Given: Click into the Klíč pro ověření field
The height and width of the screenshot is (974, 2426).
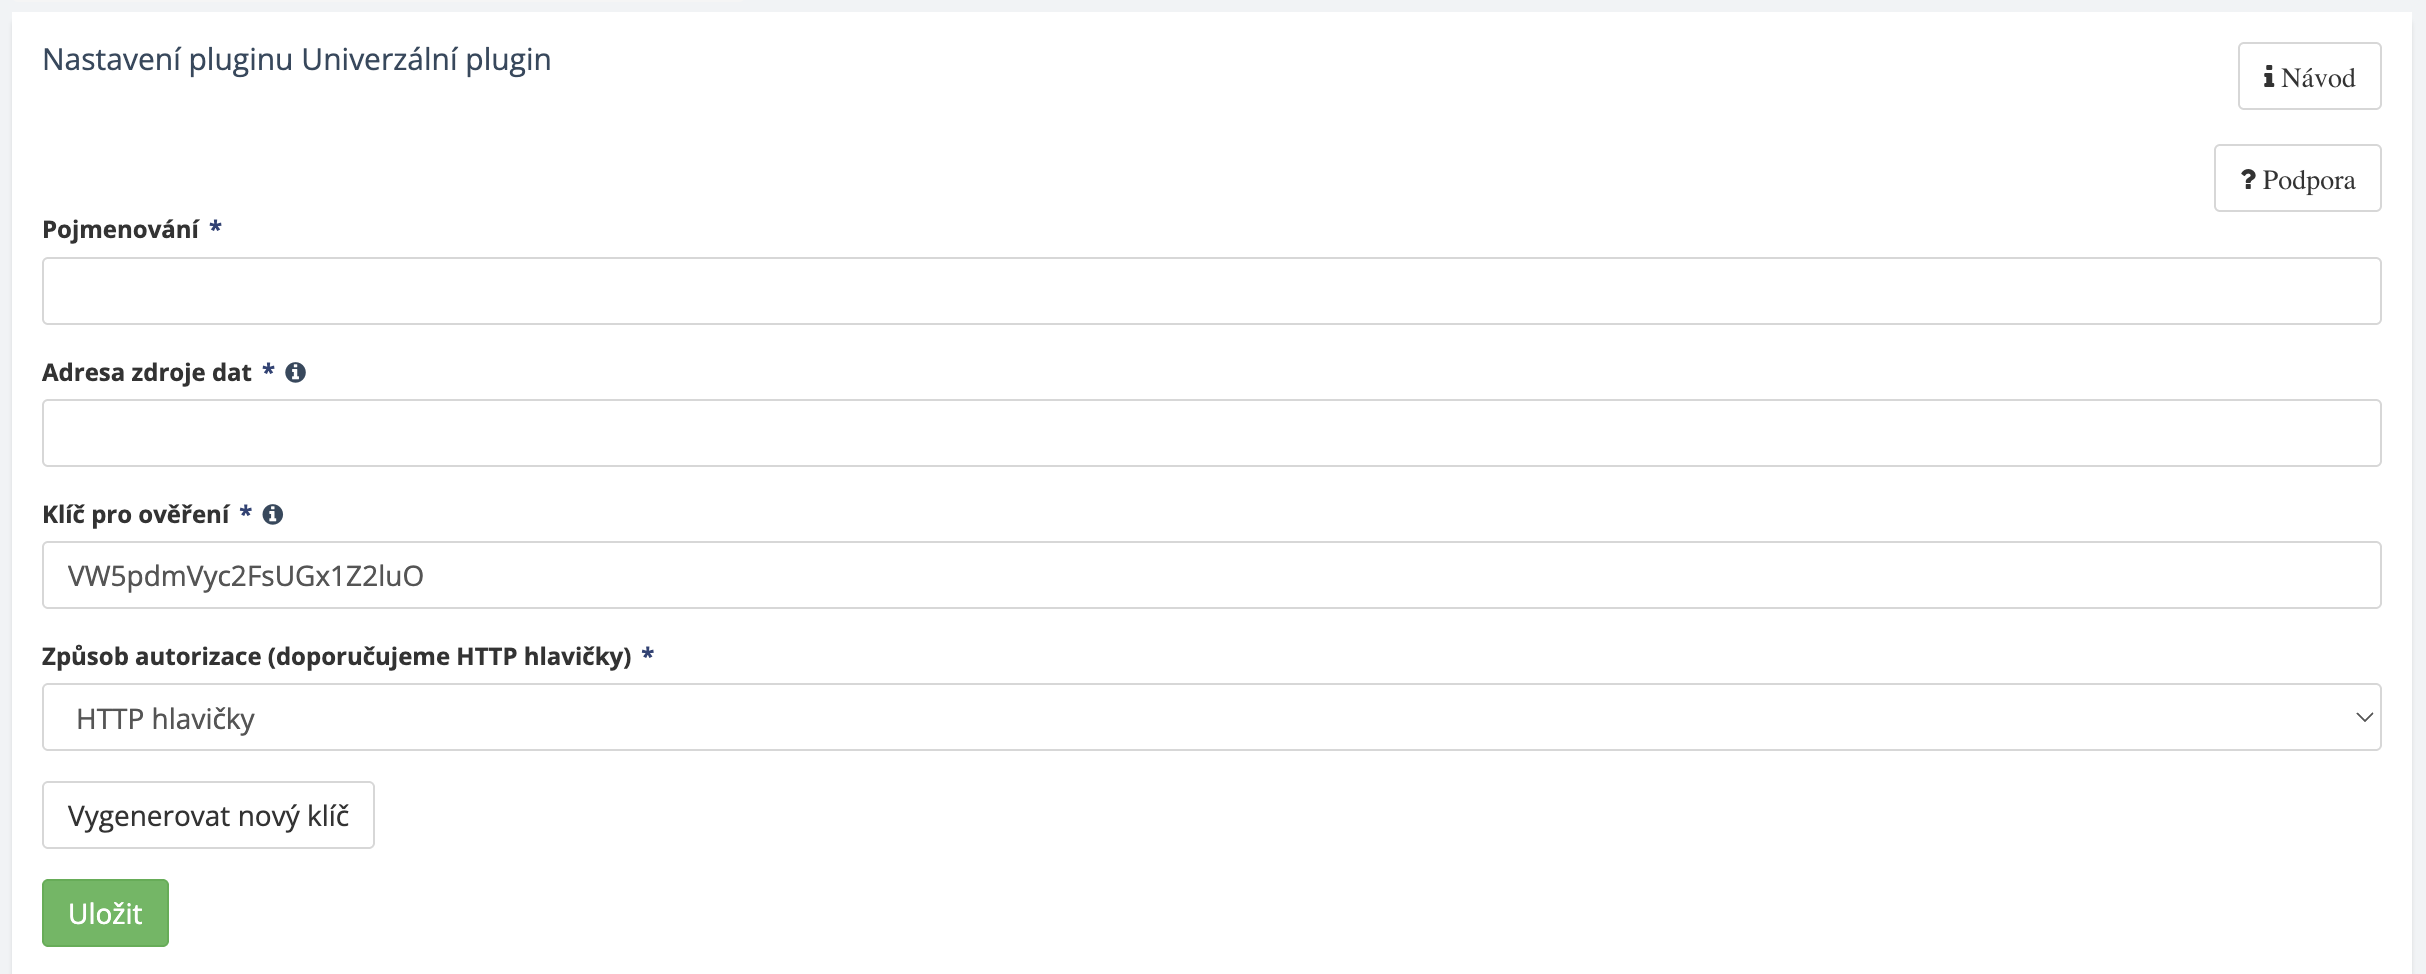Looking at the screenshot, I should pos(1210,575).
